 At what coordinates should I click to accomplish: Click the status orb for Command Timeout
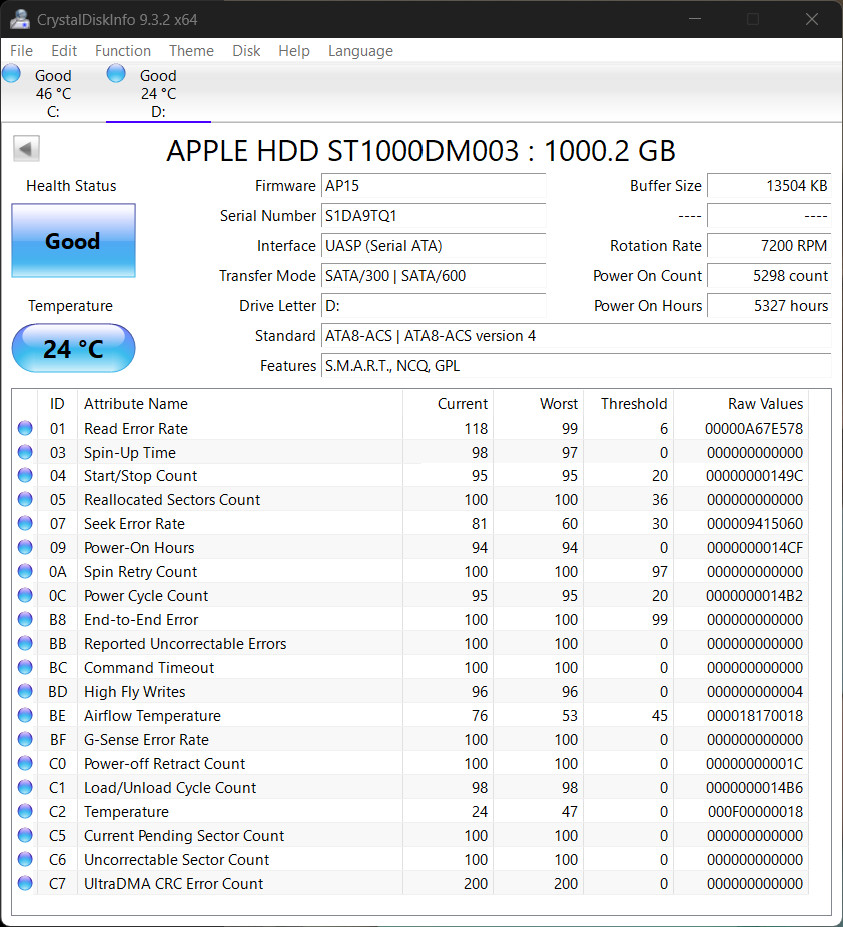pyautogui.click(x=25, y=667)
